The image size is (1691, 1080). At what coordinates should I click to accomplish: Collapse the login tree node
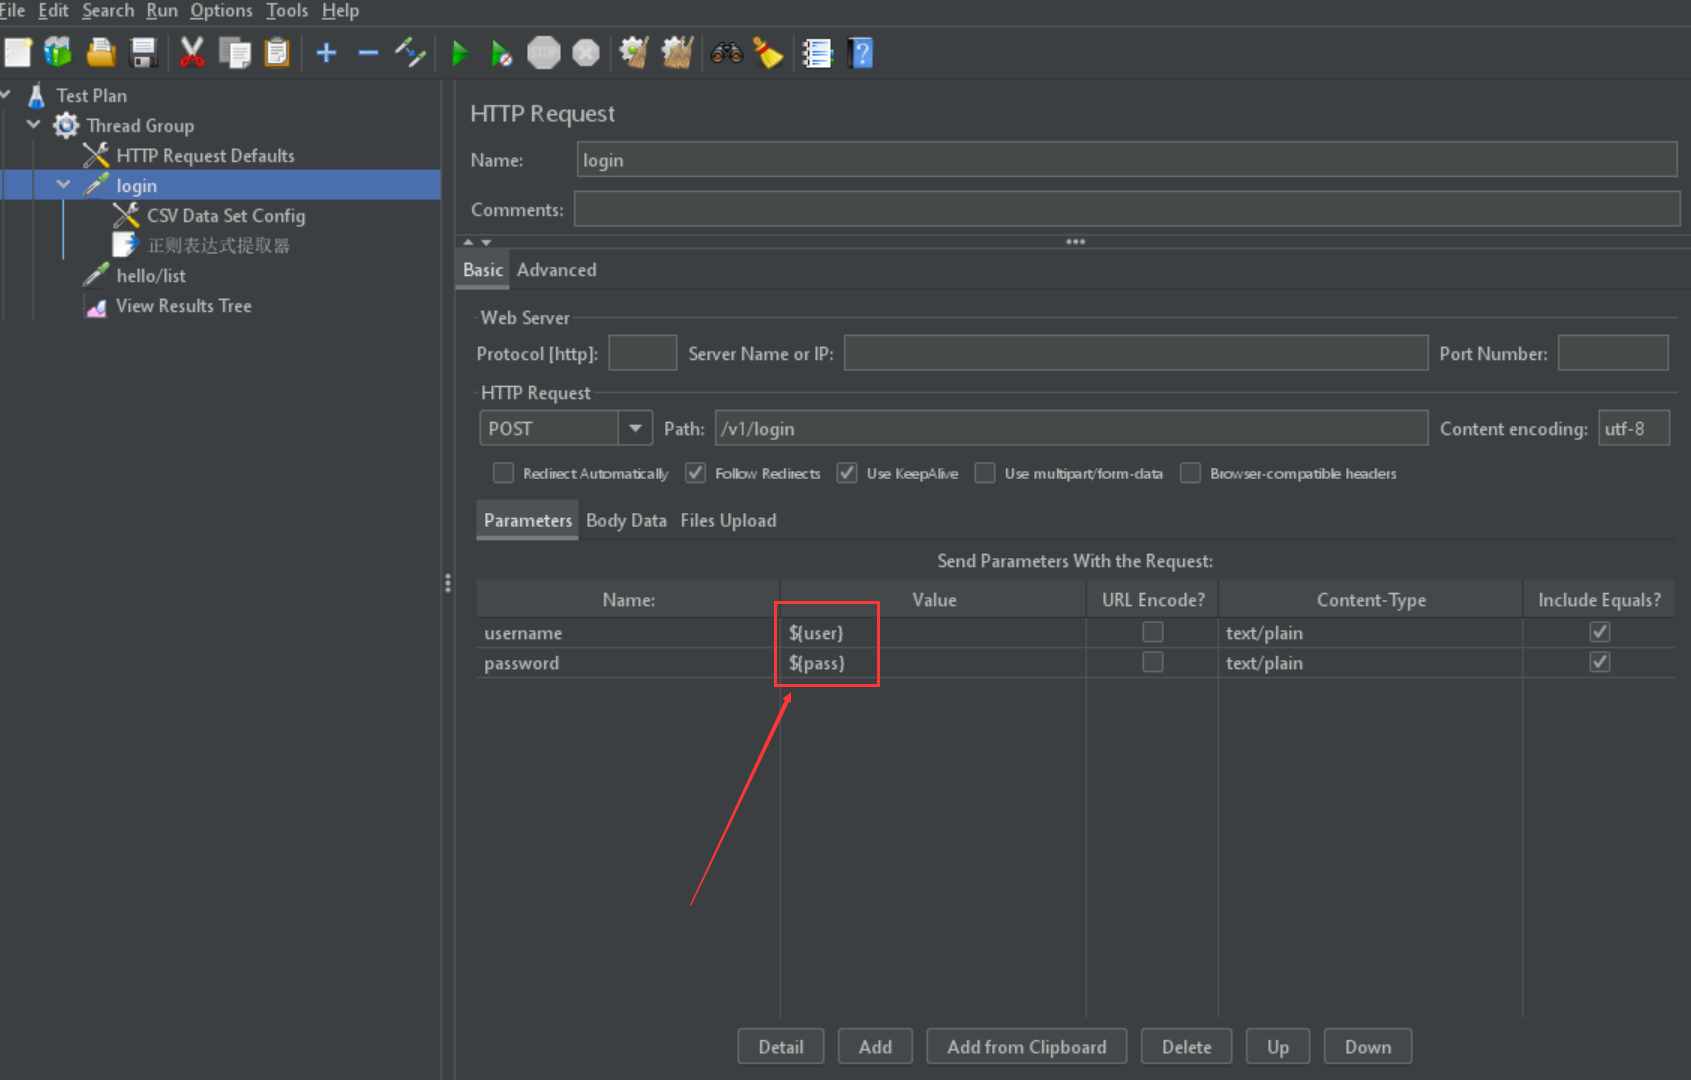[63, 185]
